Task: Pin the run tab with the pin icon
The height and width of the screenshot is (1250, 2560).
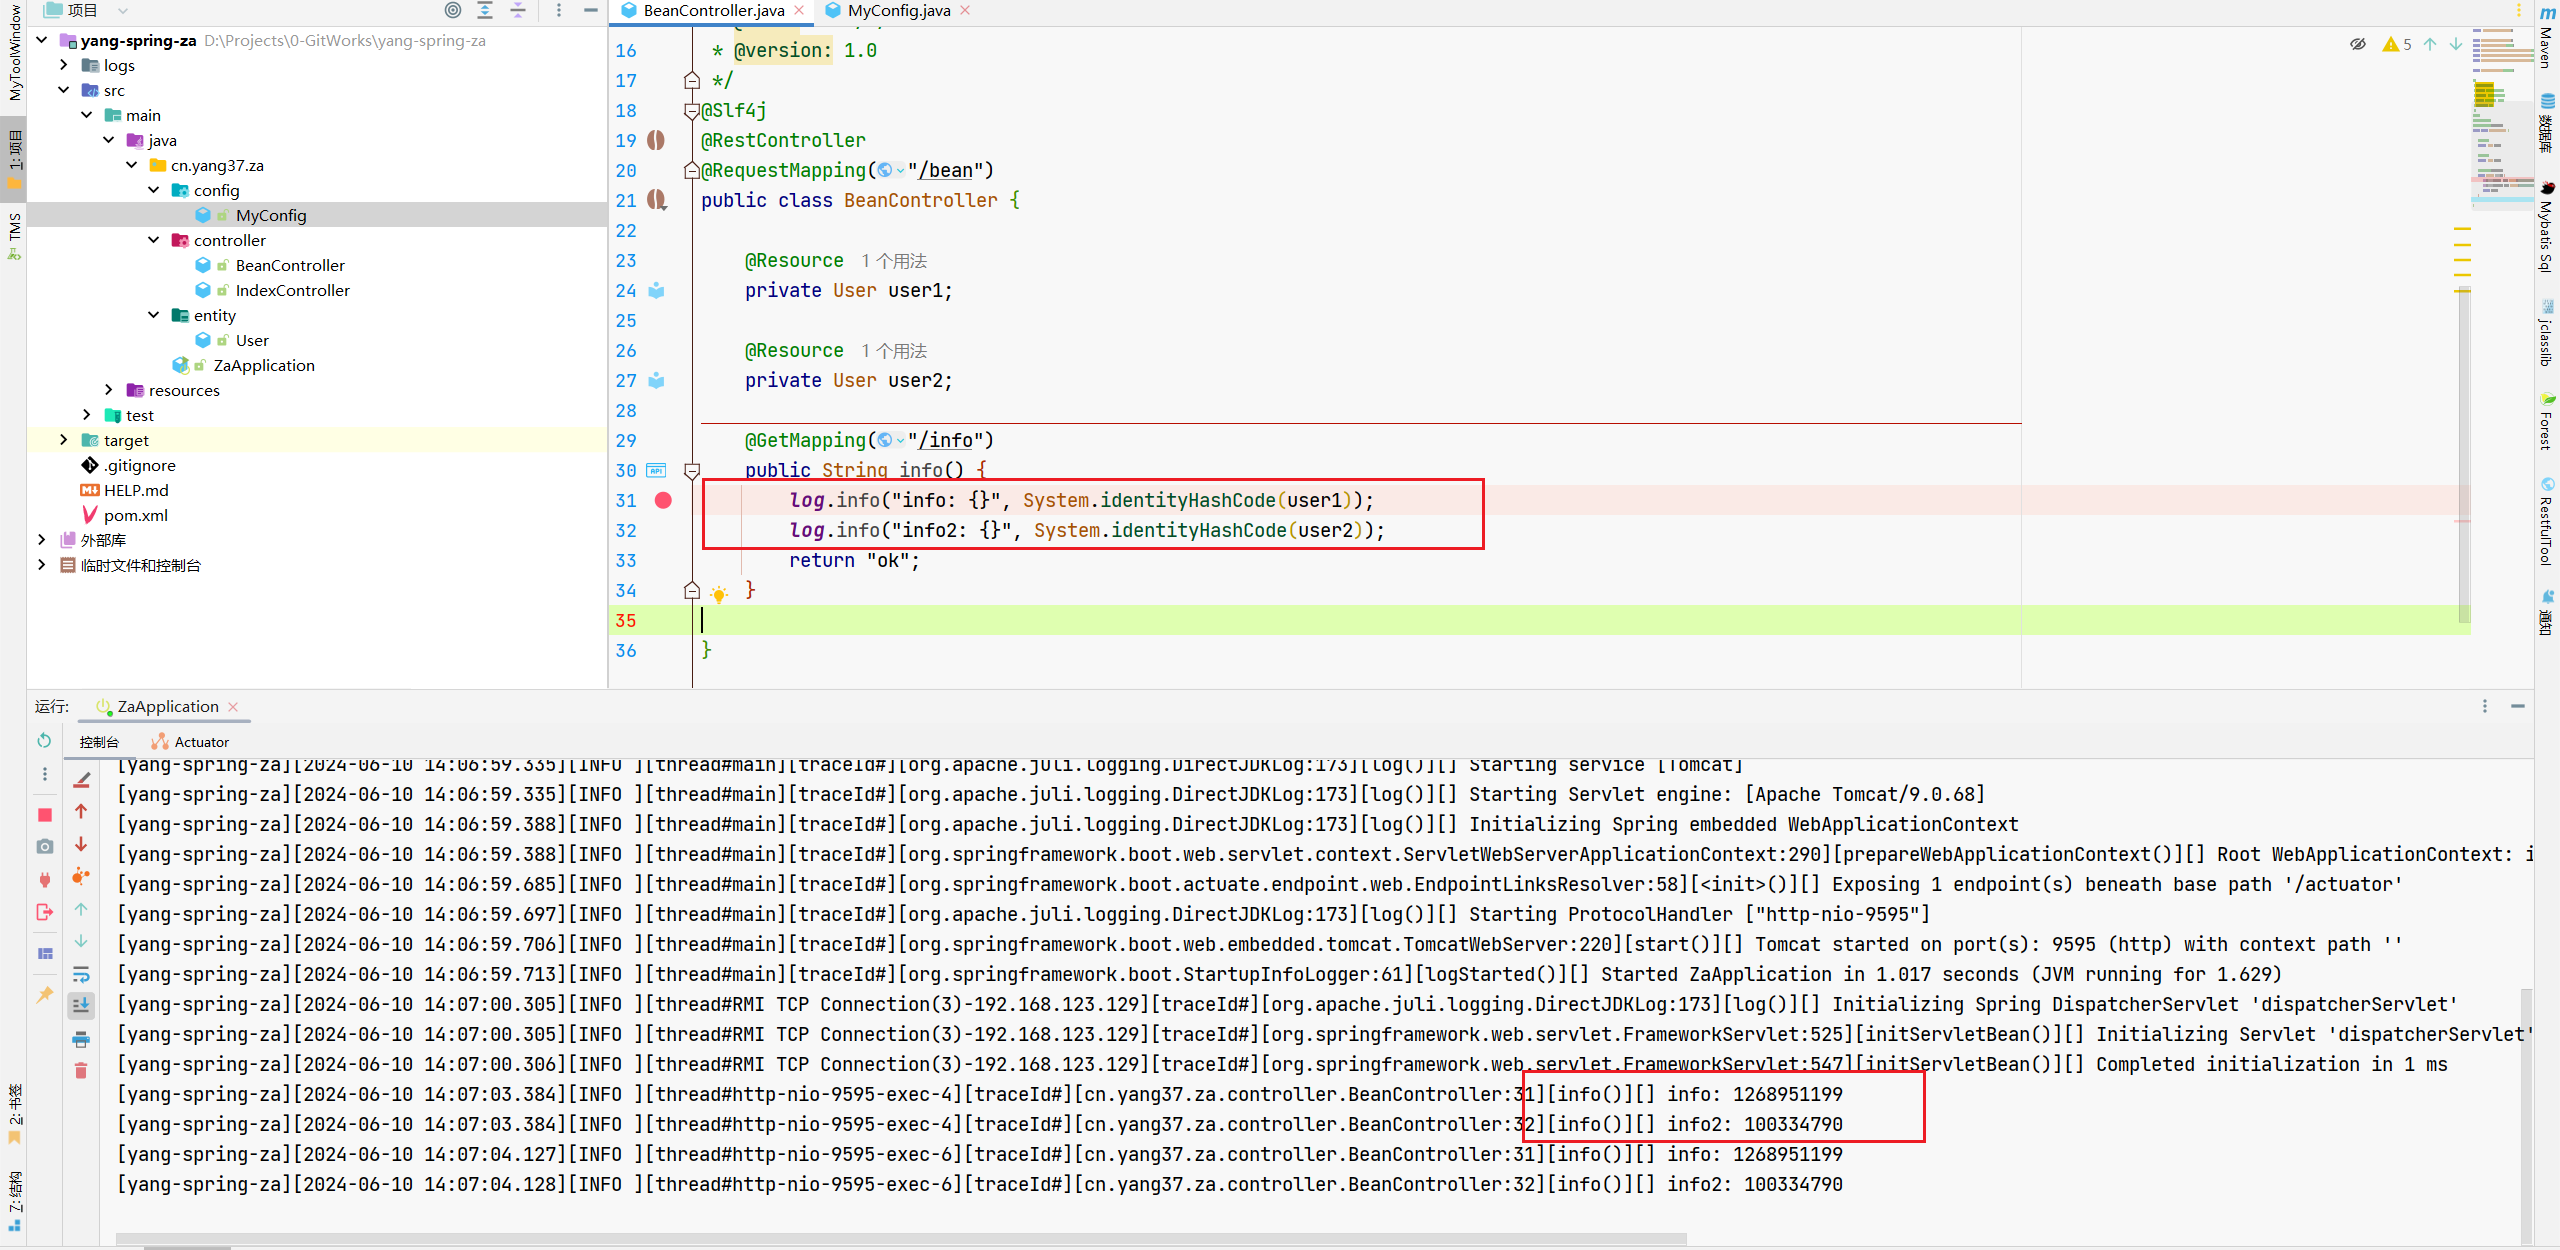Action: click(x=45, y=994)
